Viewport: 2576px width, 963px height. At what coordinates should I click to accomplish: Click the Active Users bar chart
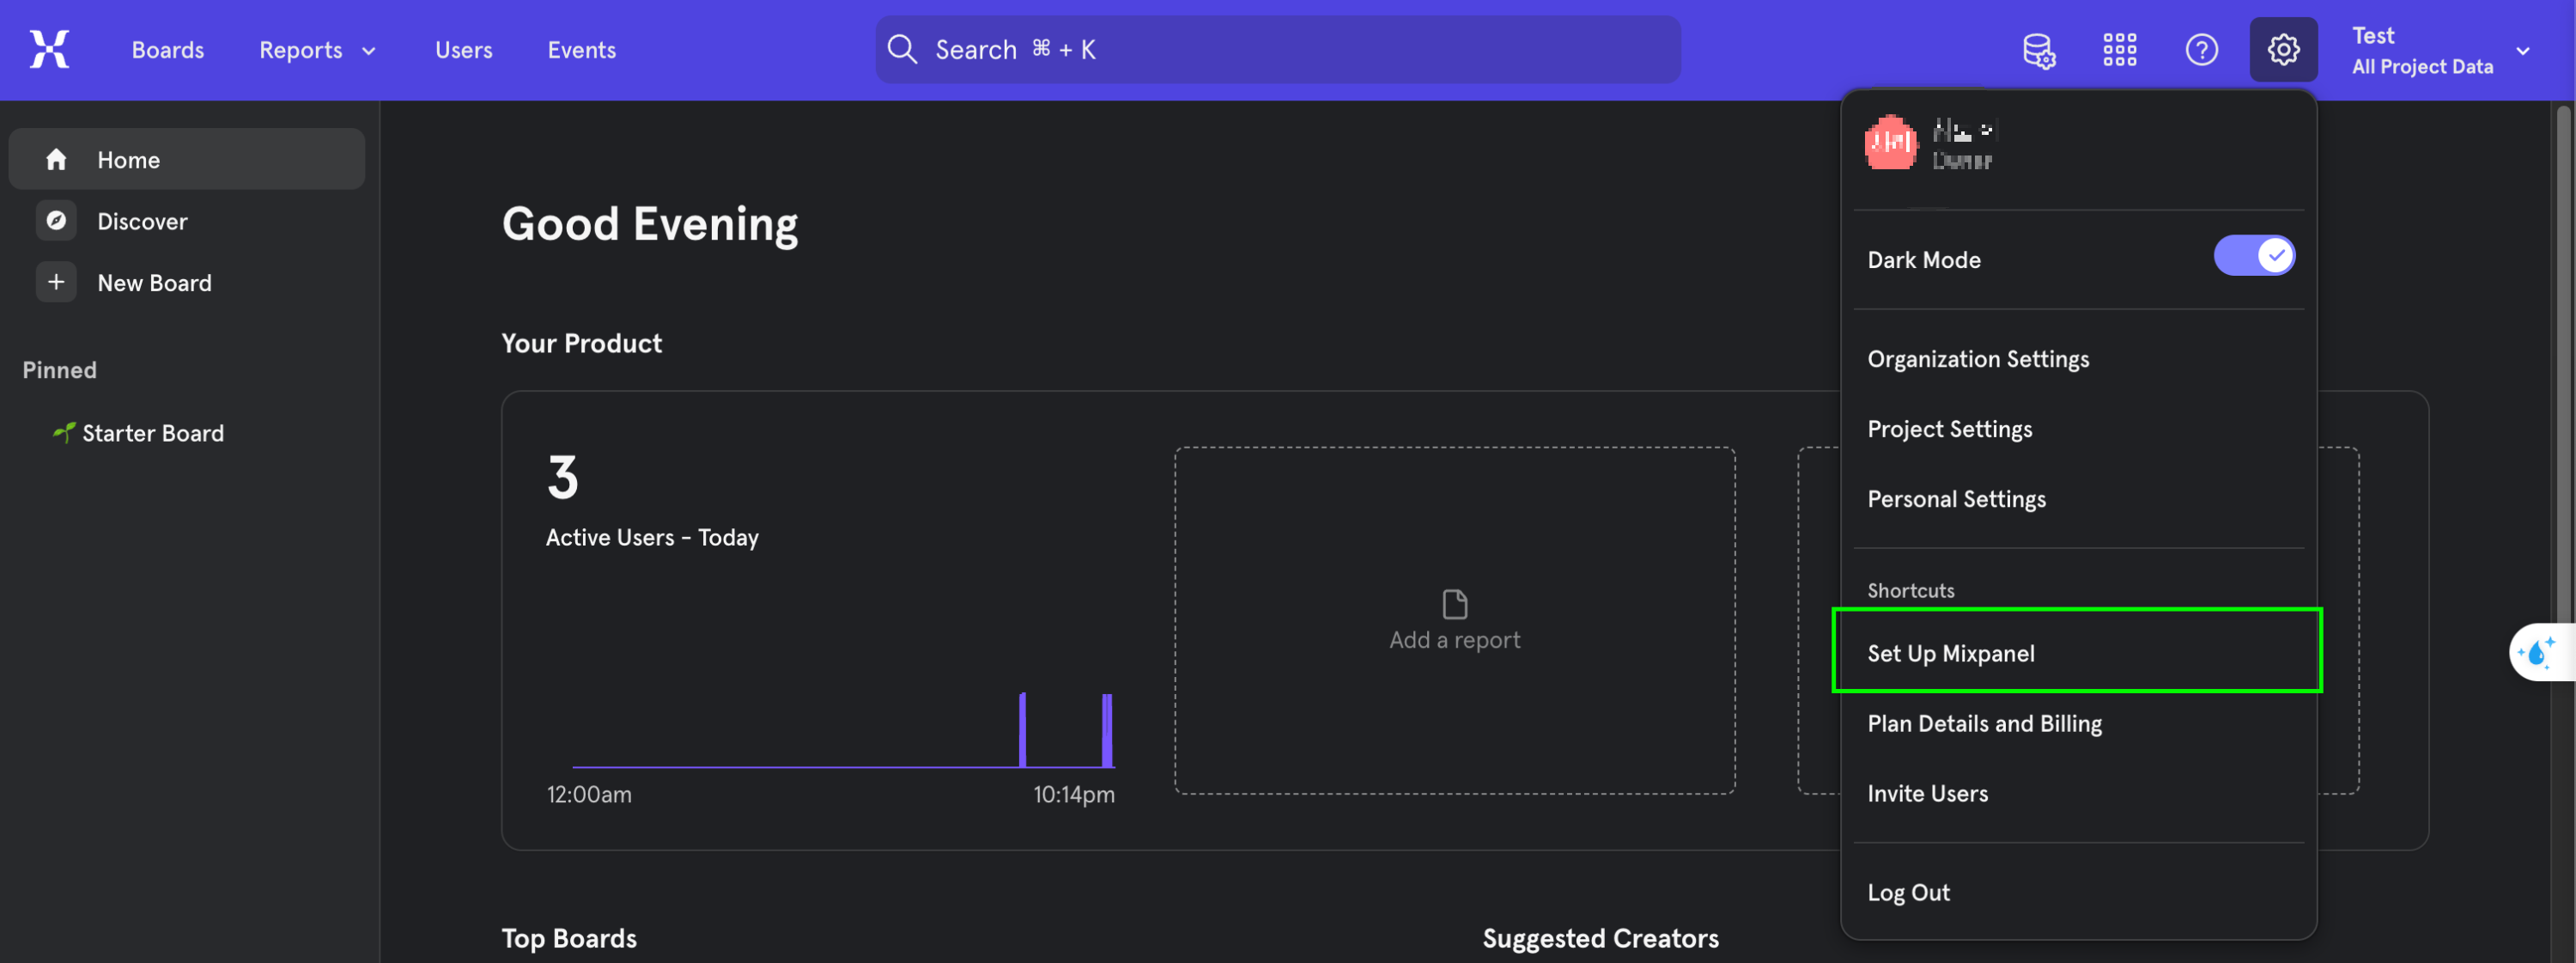(843, 730)
